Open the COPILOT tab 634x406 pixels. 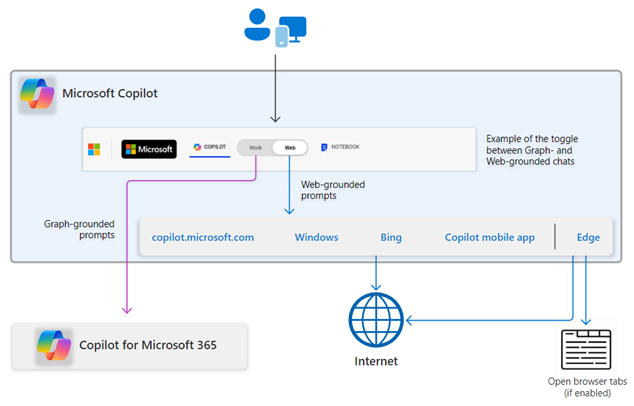click(210, 147)
